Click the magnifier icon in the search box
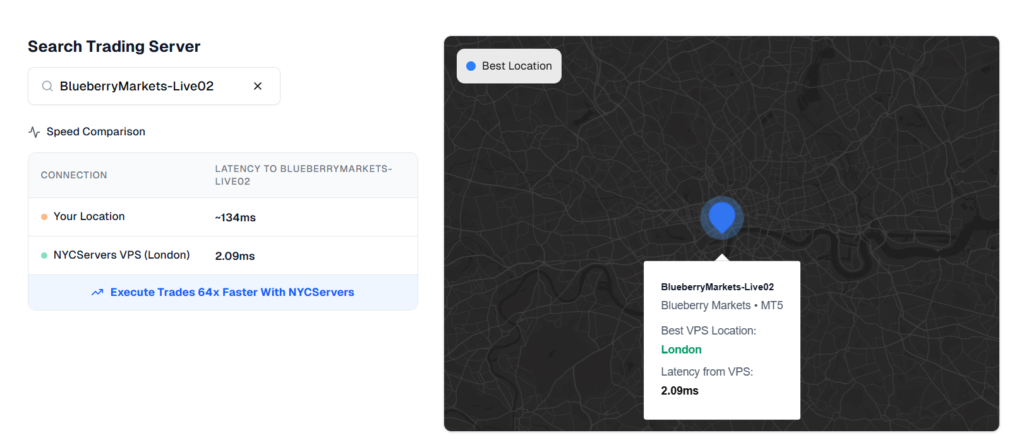Screen dimensions: 1024x442 pos(47,87)
